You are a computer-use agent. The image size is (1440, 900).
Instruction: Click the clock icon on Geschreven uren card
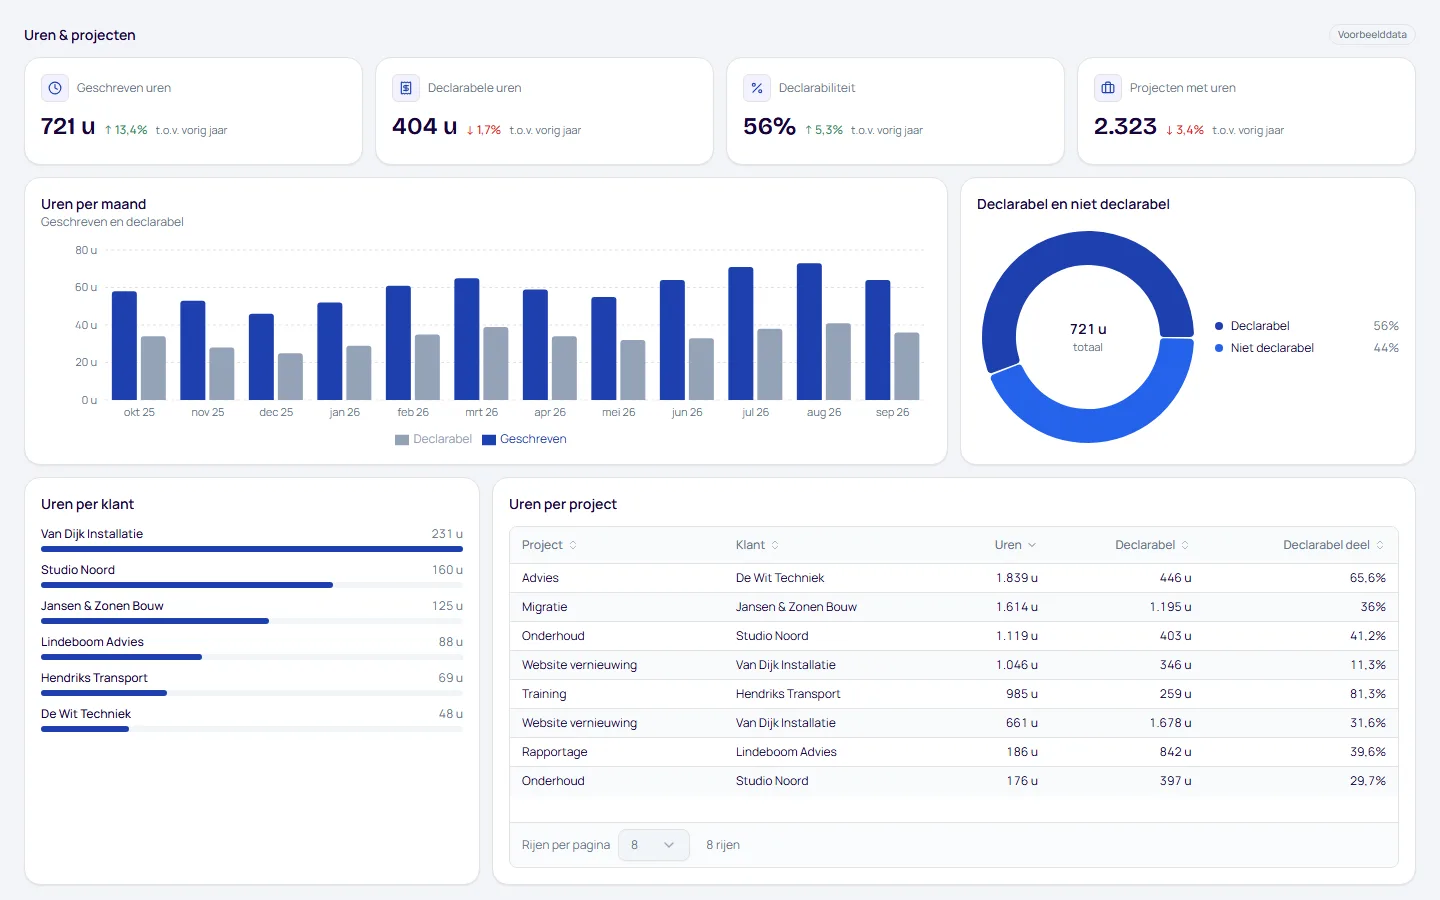[x=55, y=88]
